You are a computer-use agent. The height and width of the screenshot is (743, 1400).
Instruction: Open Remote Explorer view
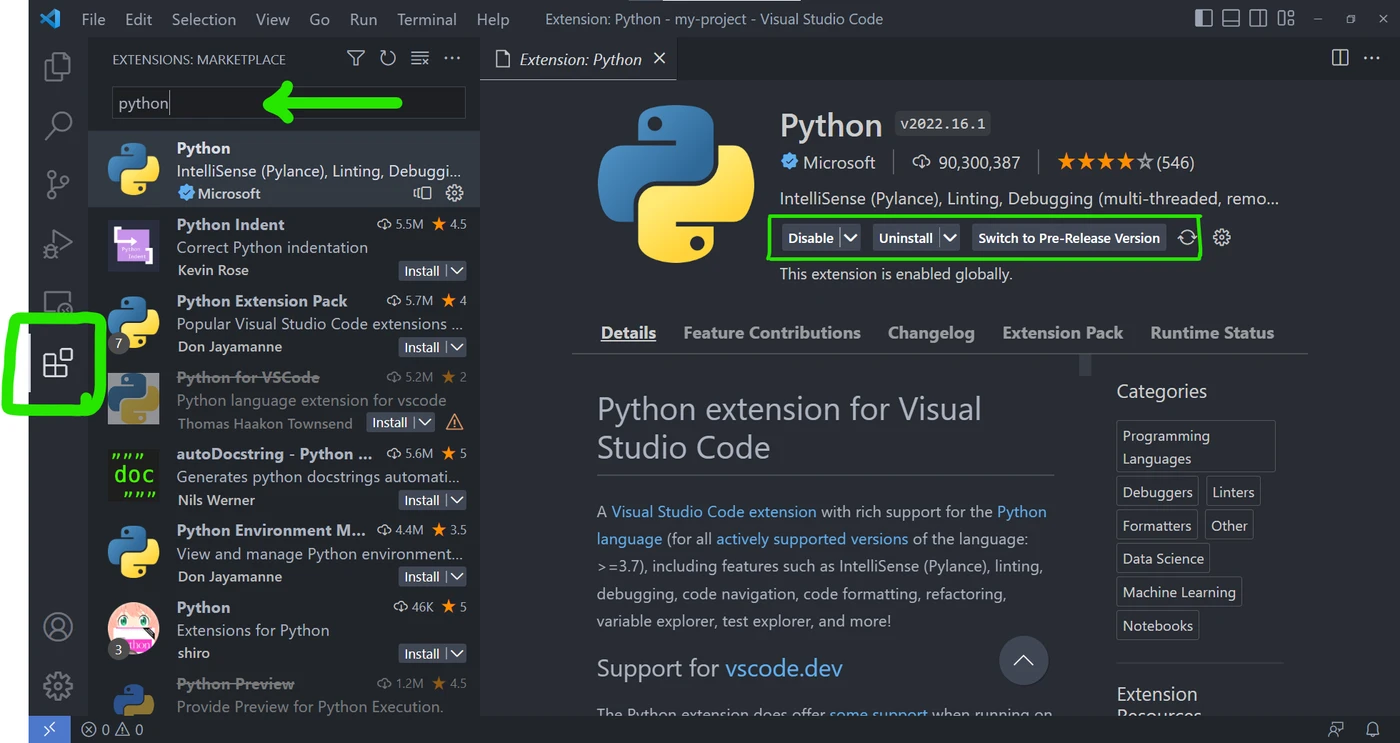[x=58, y=301]
